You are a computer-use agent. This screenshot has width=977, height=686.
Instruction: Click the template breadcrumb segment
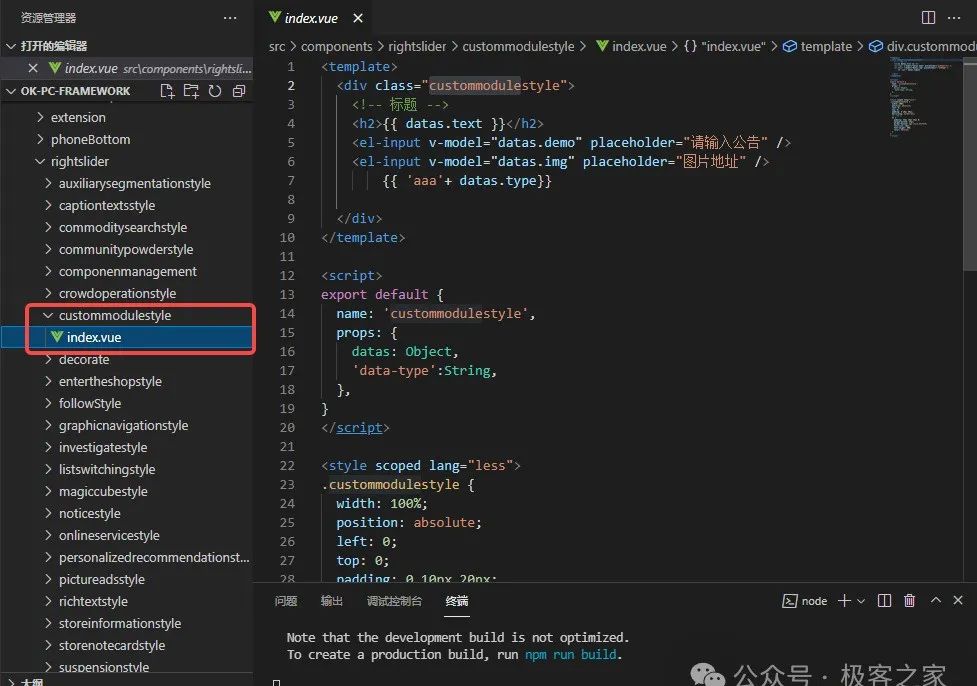[x=826, y=46]
